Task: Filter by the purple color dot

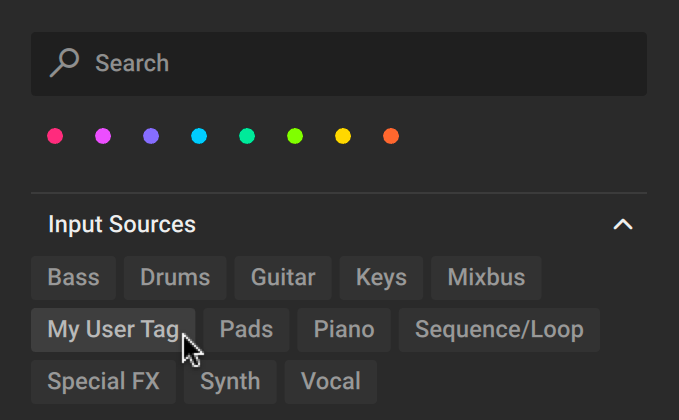Action: pos(151,136)
